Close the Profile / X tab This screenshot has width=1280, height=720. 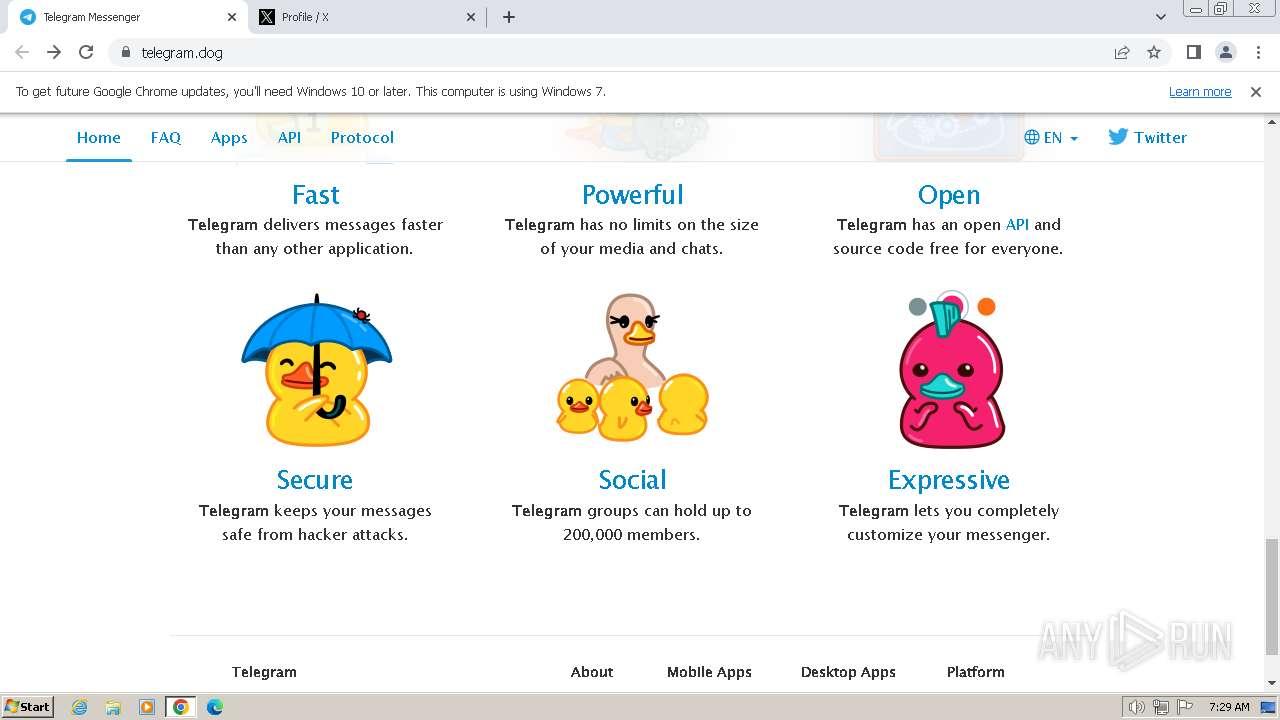pos(472,17)
